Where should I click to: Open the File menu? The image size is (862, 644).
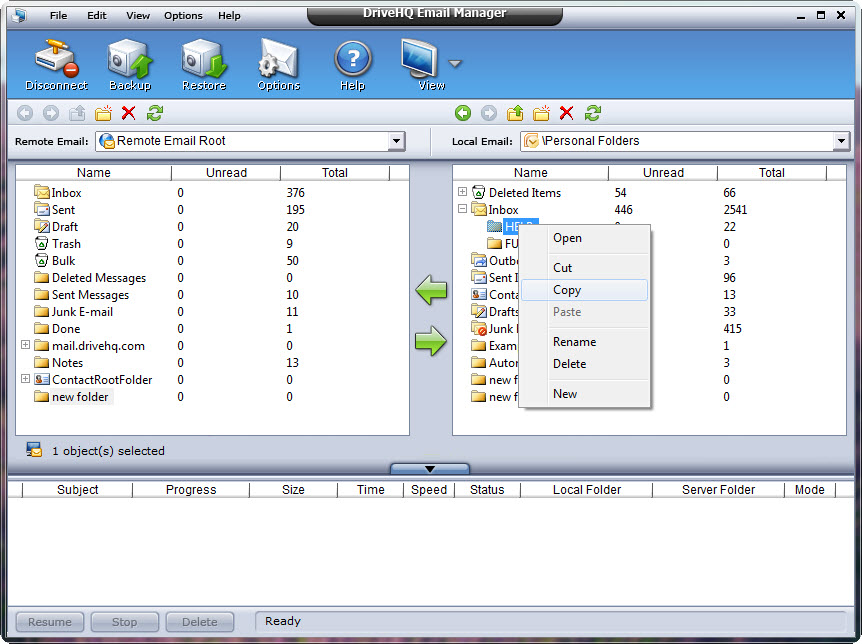[58, 15]
